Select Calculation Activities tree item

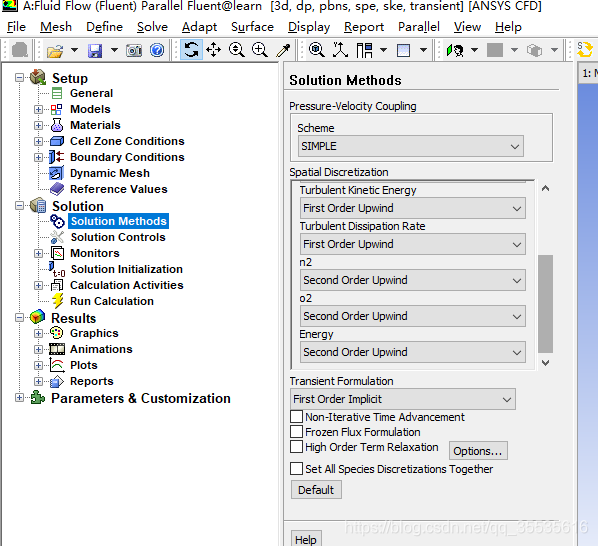[127, 285]
